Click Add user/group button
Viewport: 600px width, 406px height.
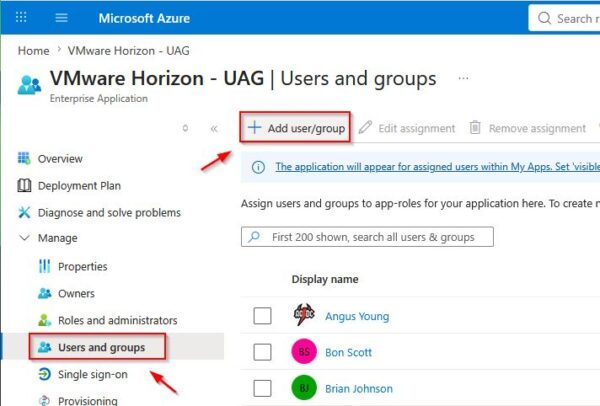click(x=295, y=127)
